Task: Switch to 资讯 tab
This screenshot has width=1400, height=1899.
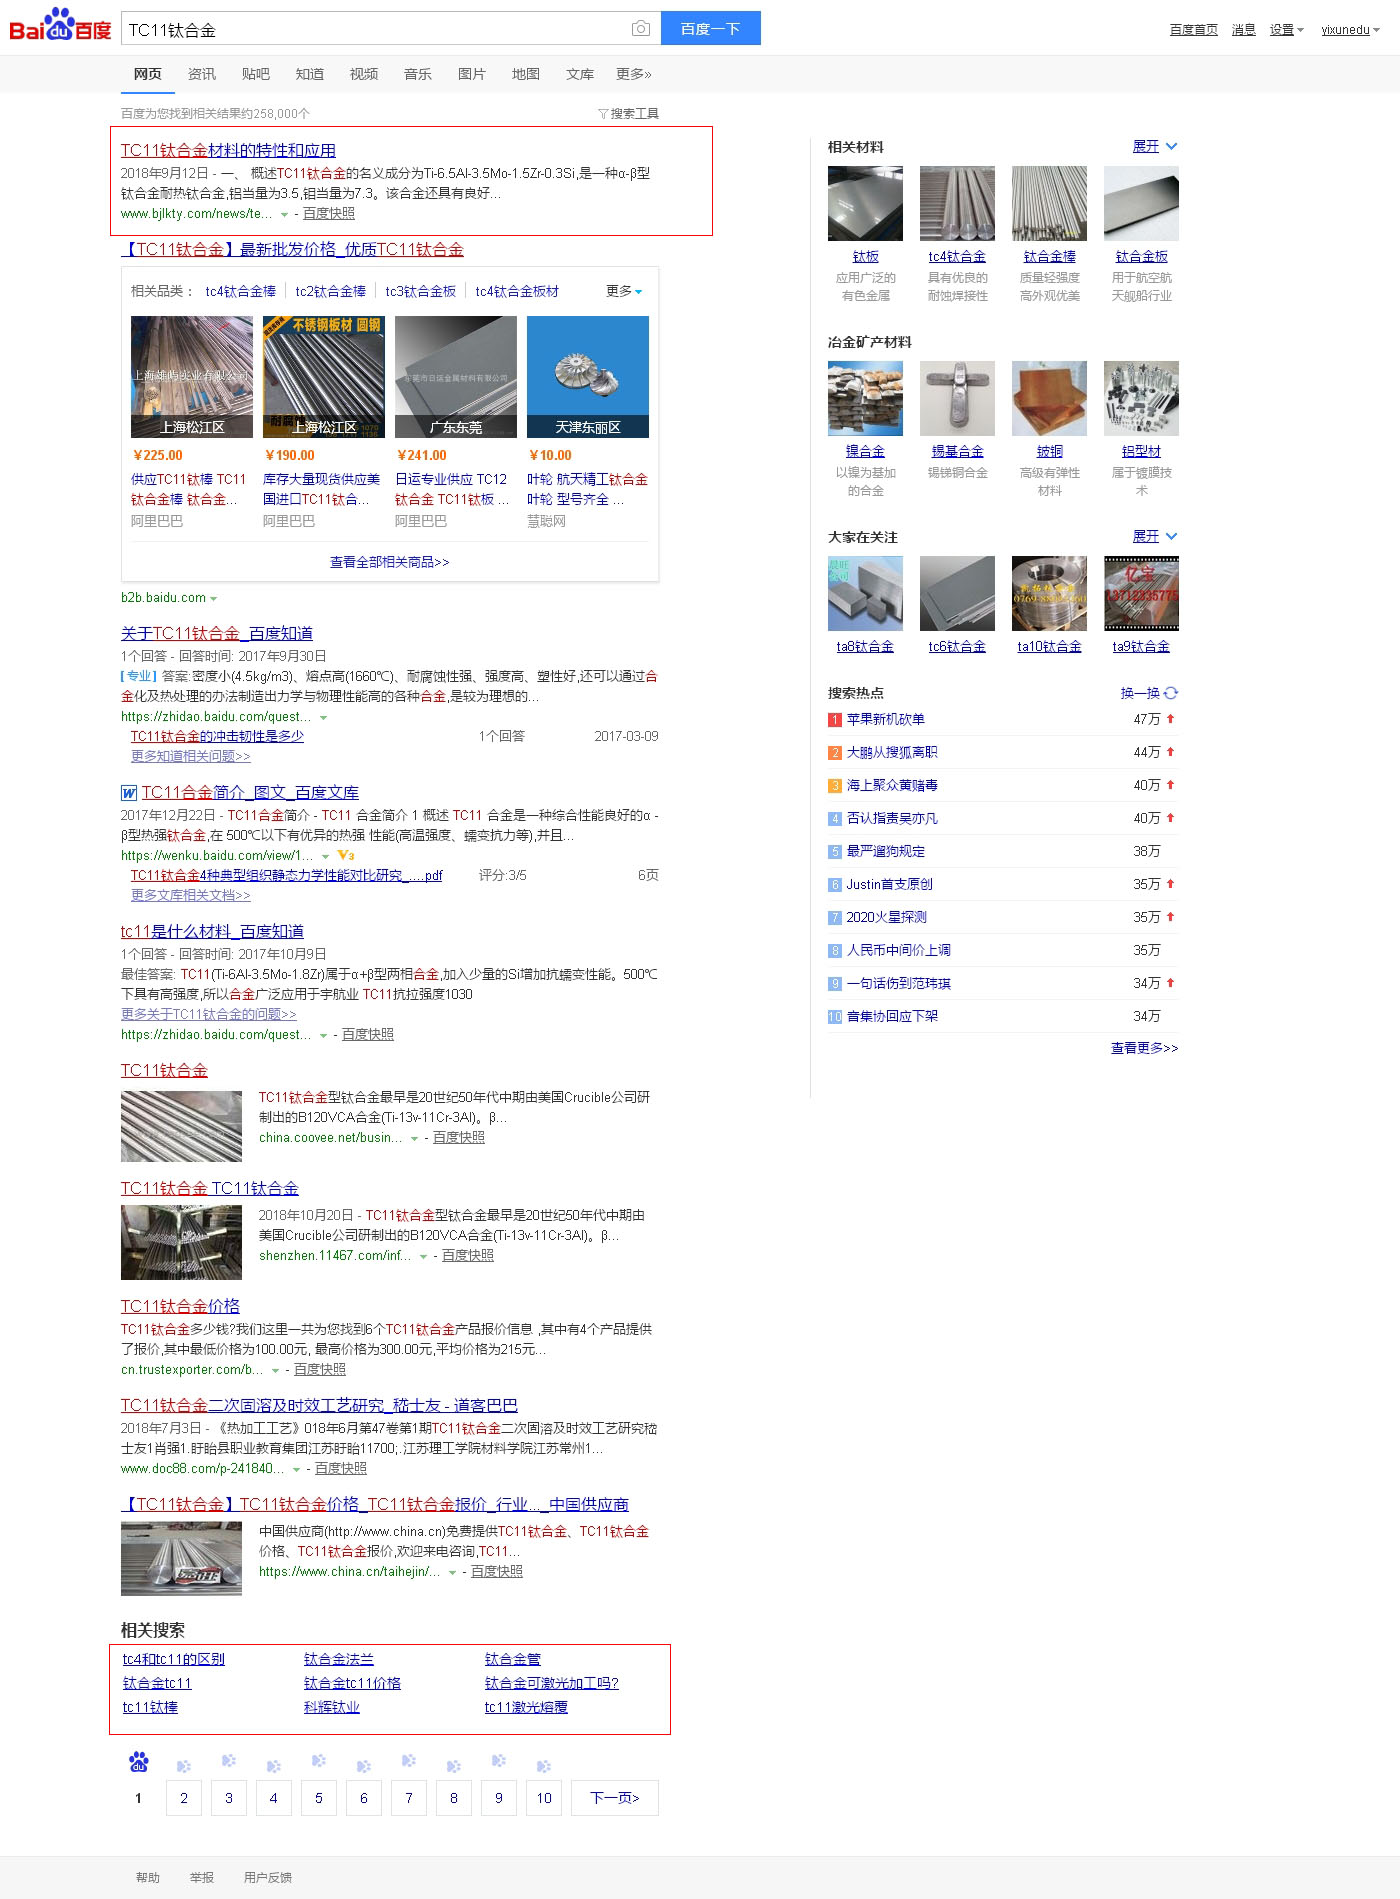Action: click(202, 74)
